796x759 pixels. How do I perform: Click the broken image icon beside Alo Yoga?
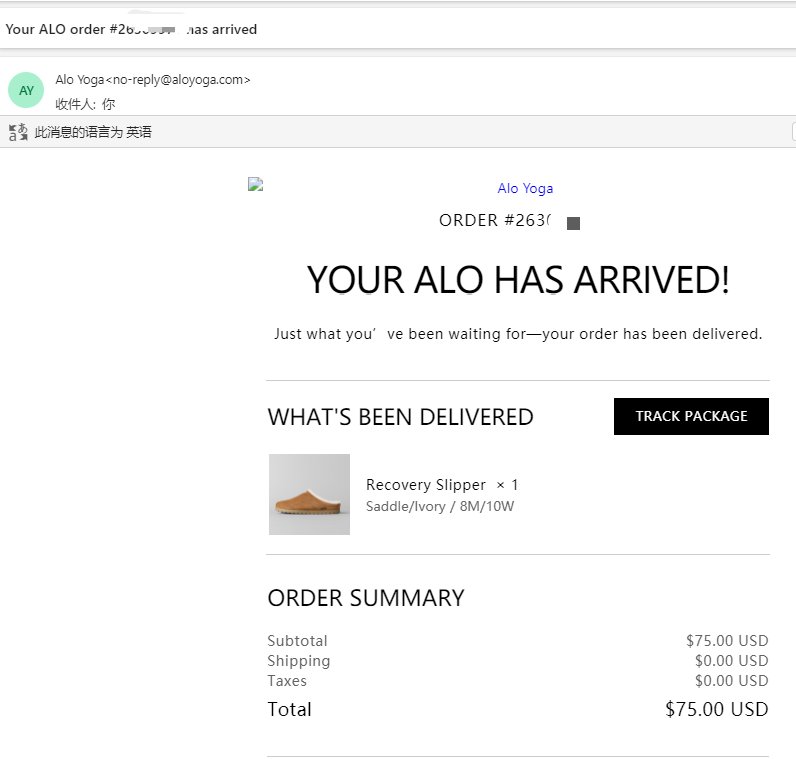point(255,184)
